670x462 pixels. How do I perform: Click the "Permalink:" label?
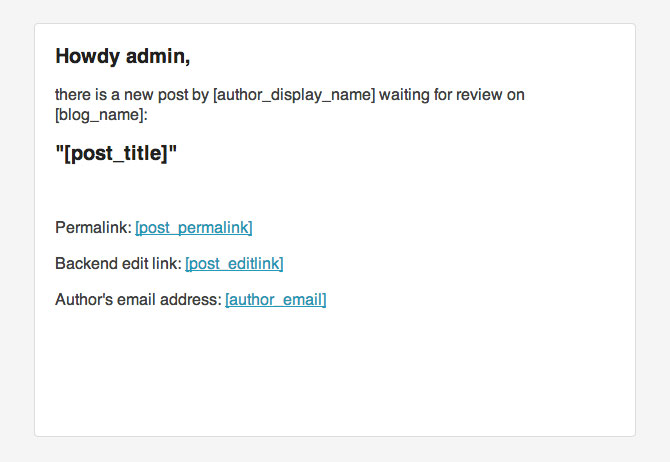coord(94,227)
